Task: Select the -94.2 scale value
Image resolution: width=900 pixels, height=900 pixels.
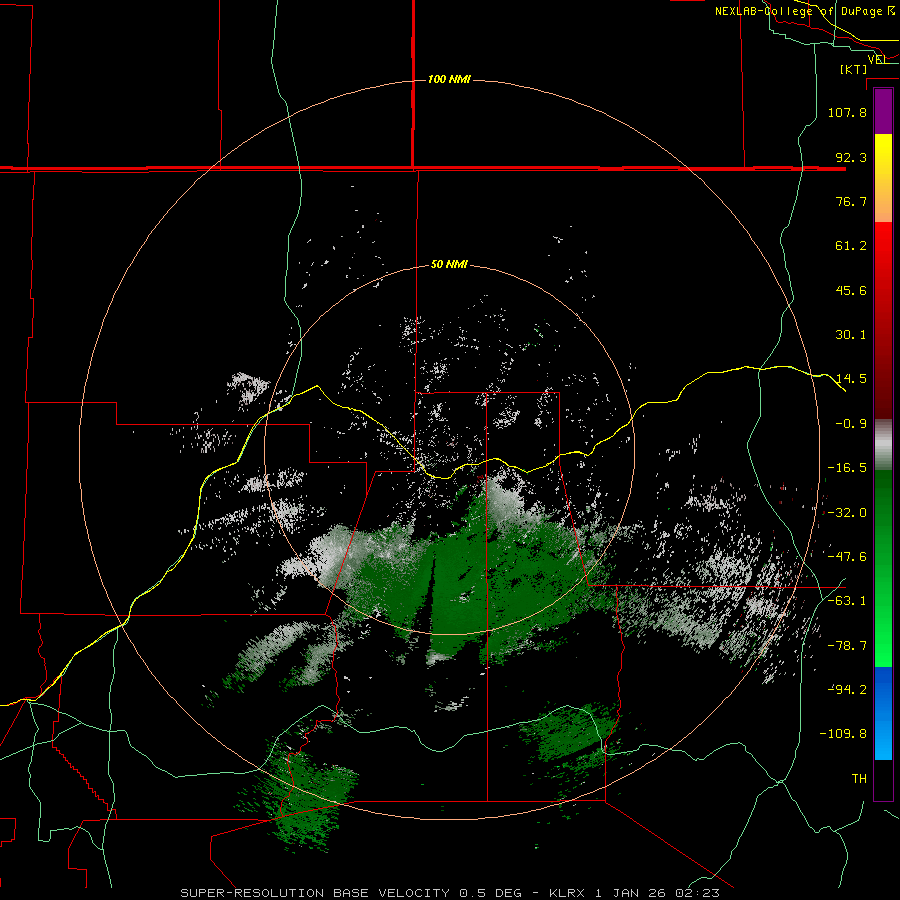Action: [x=847, y=689]
